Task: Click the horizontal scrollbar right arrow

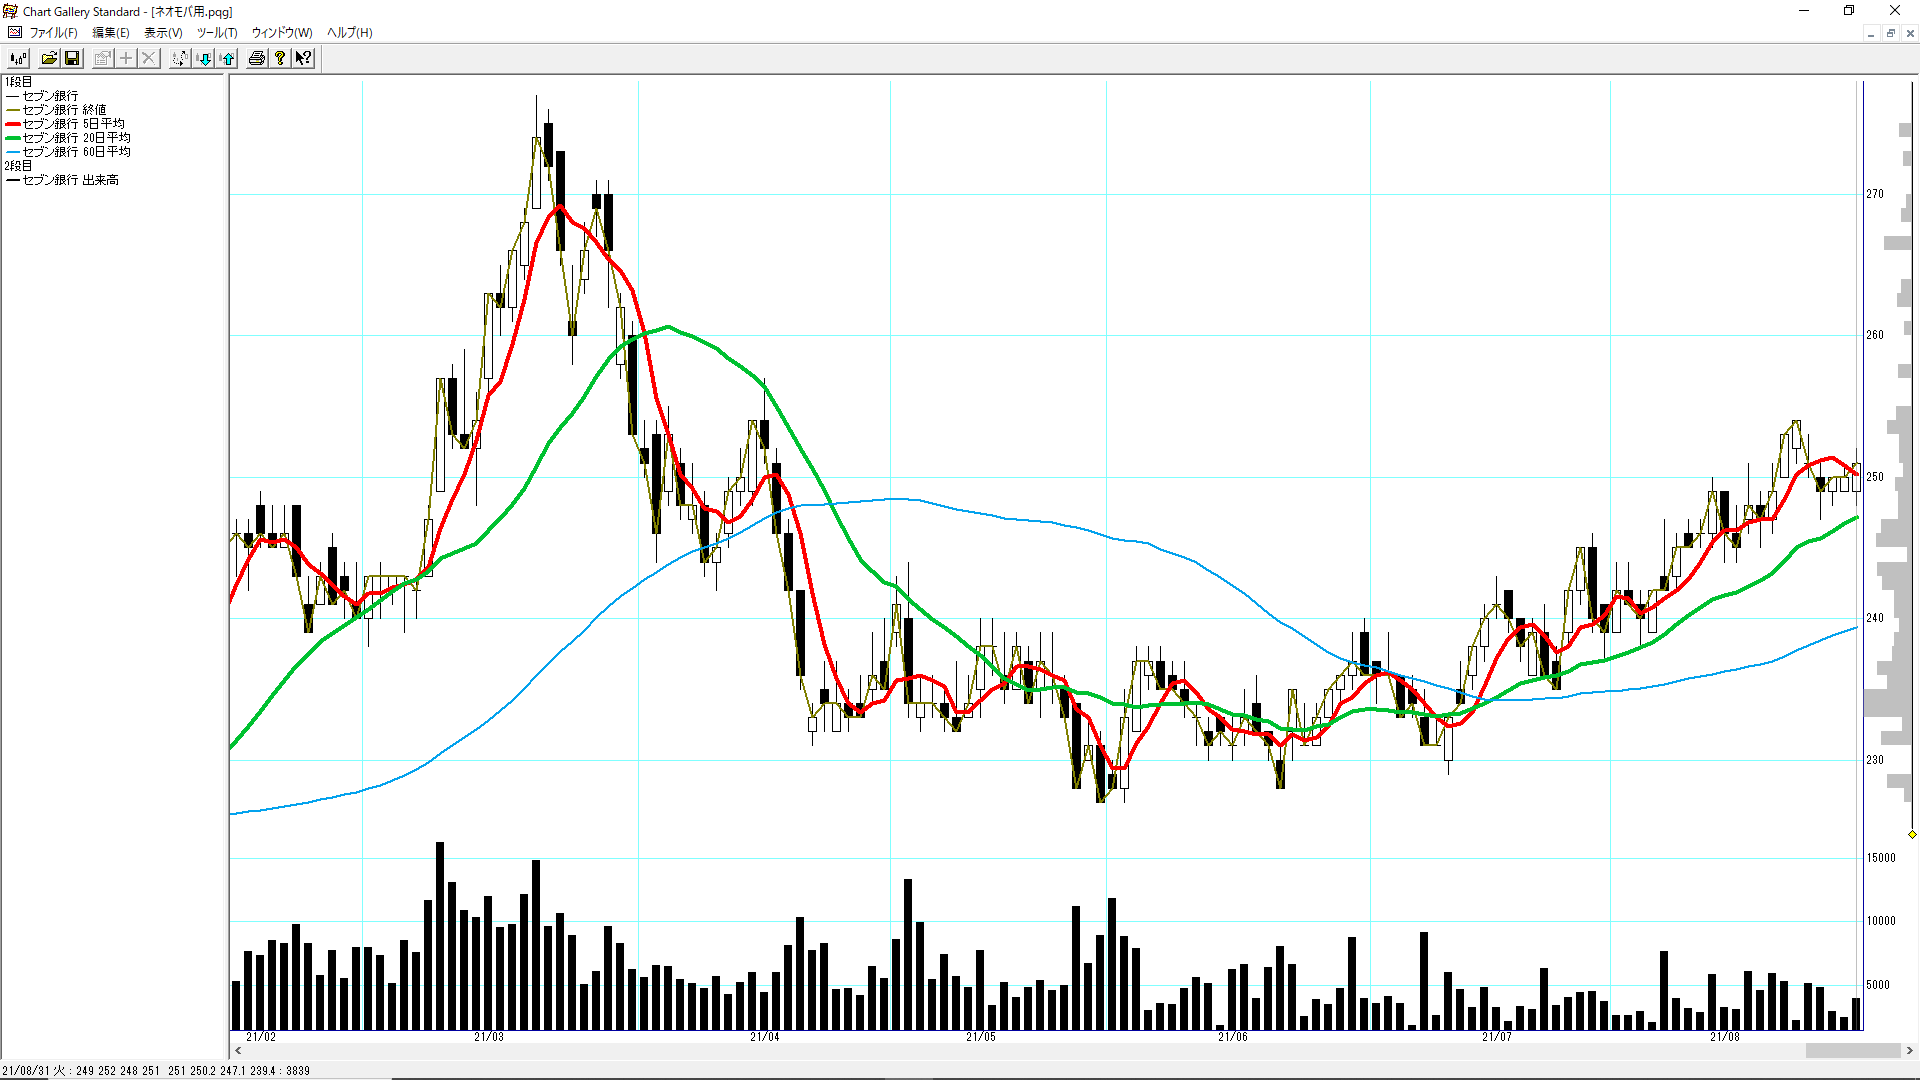Action: (1910, 1051)
